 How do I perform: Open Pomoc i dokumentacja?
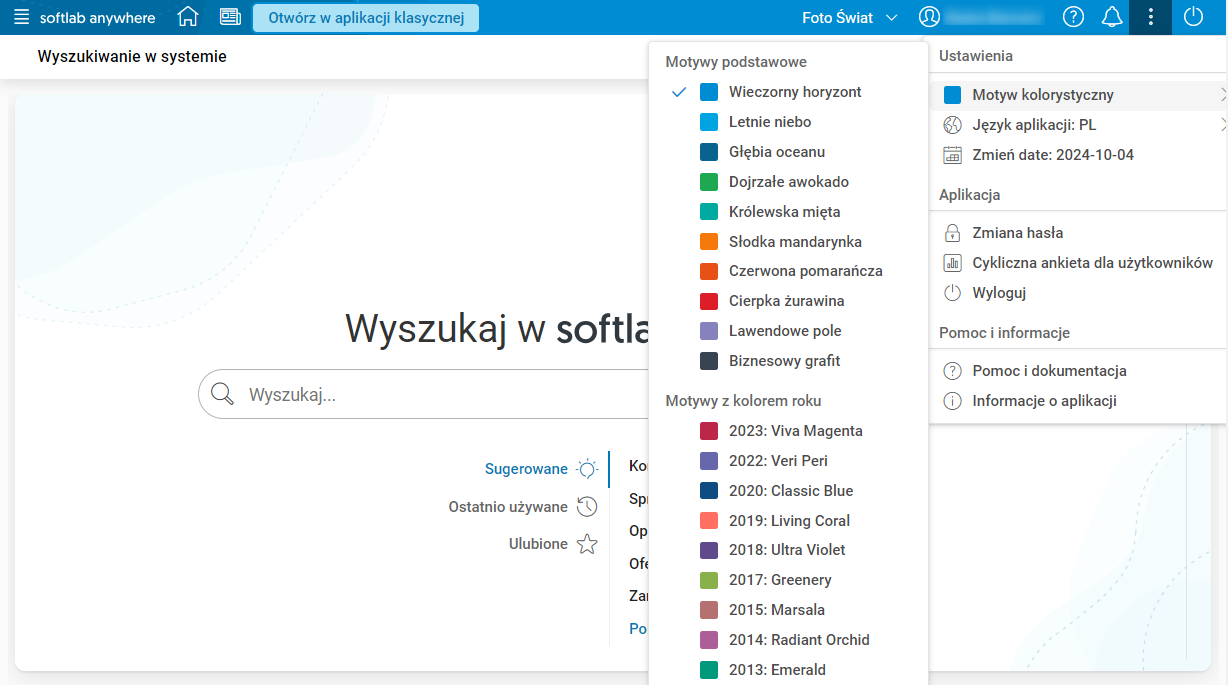coord(1049,370)
